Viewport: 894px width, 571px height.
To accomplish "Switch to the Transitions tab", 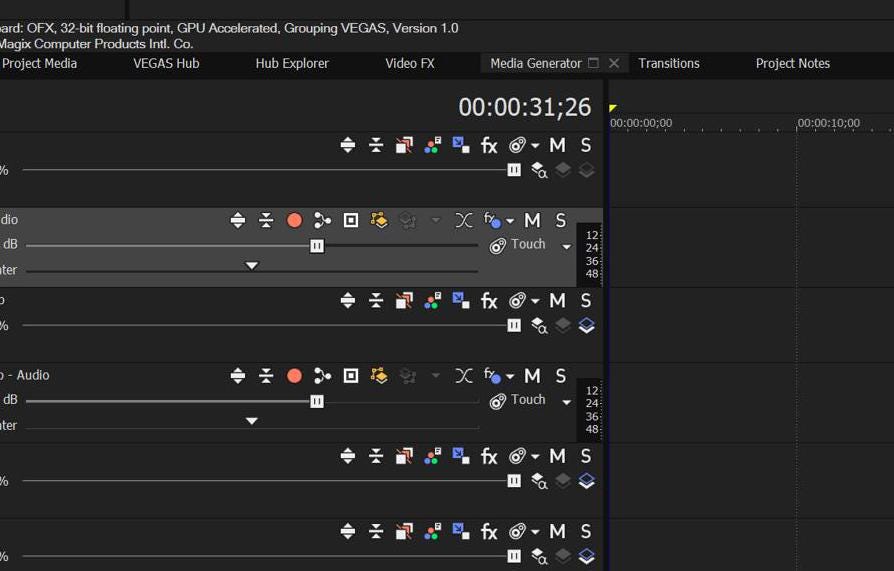I will click(x=669, y=63).
